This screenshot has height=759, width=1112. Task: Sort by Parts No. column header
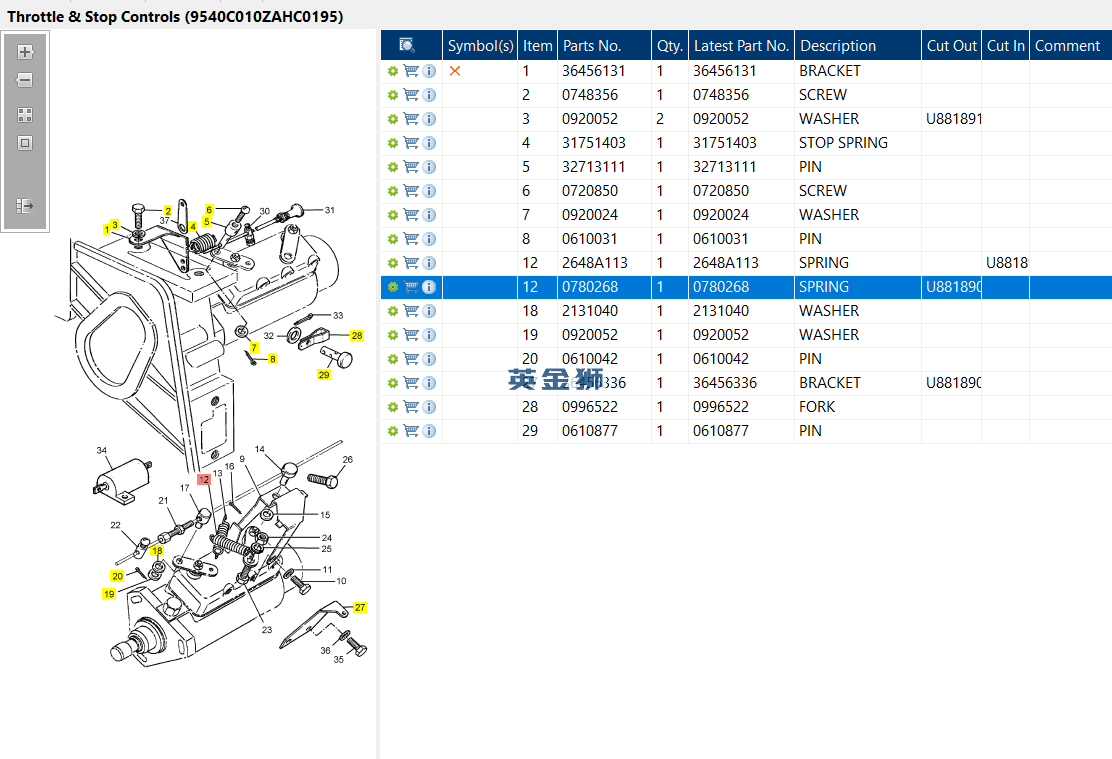click(x=592, y=45)
